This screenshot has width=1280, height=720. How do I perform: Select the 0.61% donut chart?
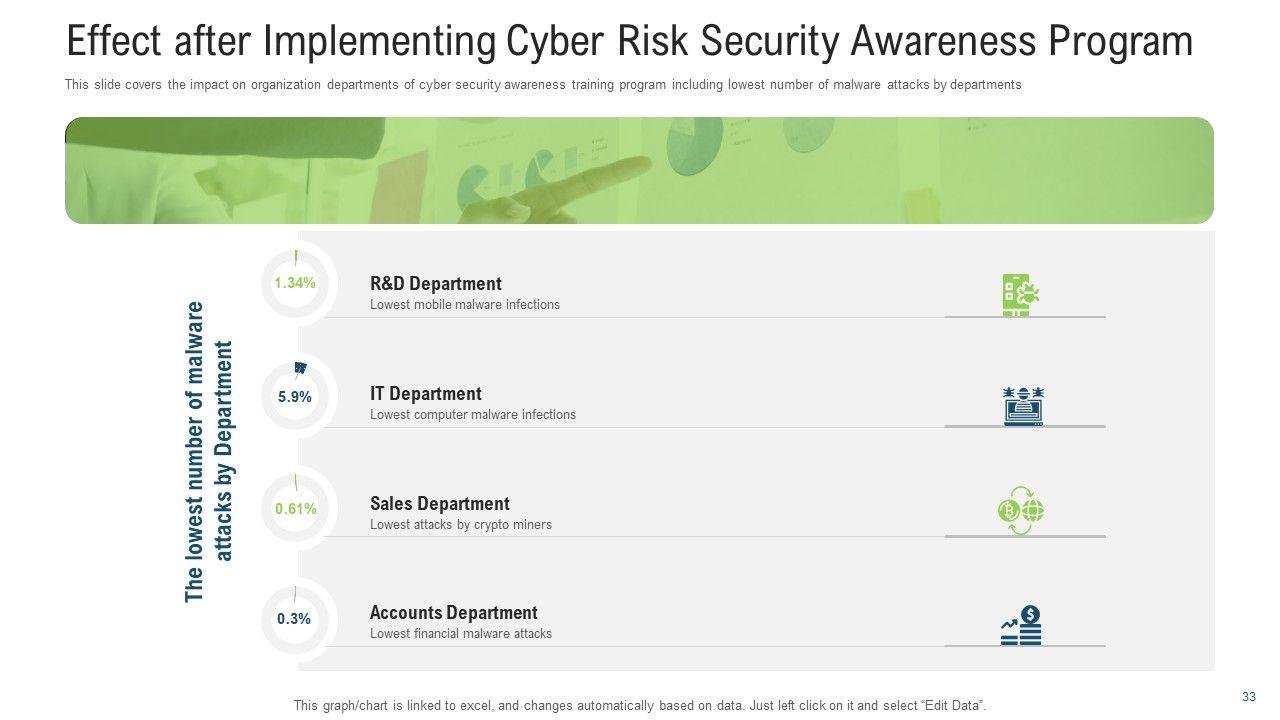[x=295, y=509]
